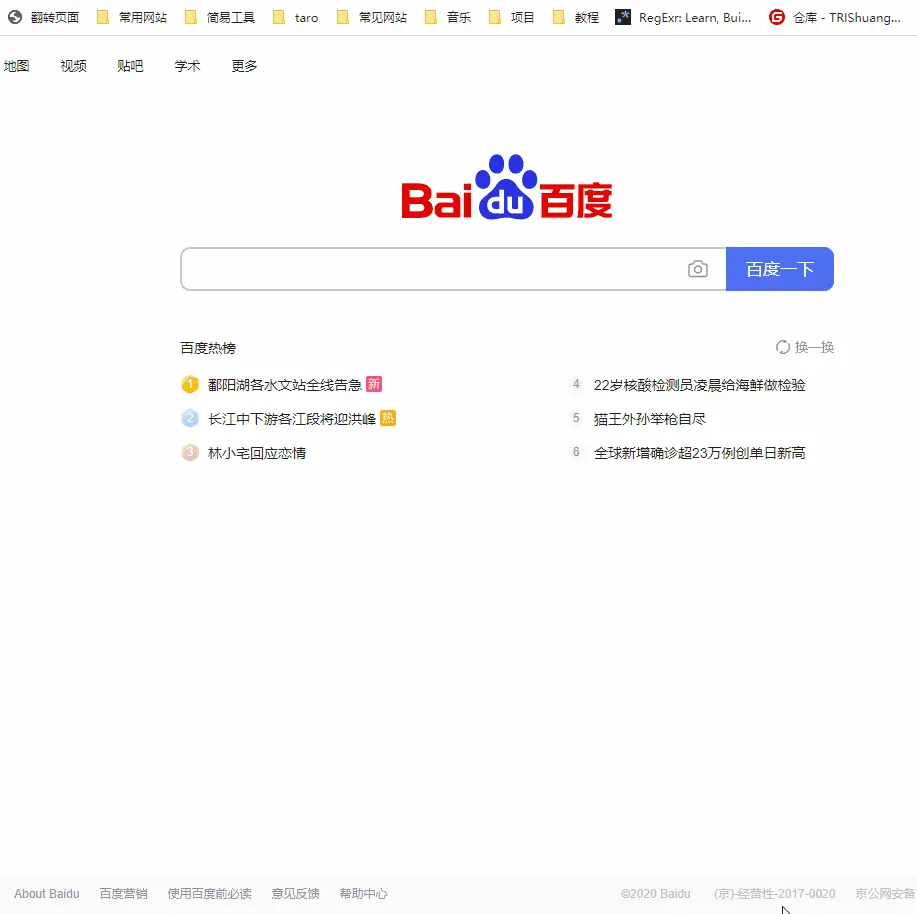Open 长江中下游各江段将迎洪峰 headline
This screenshot has width=917, height=914.
point(292,419)
